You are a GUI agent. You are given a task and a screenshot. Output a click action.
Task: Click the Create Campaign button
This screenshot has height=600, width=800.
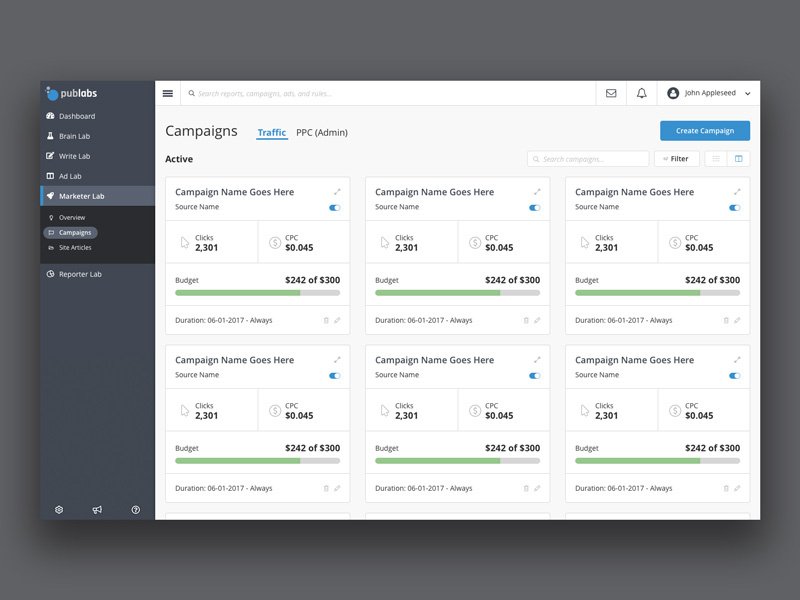(705, 131)
